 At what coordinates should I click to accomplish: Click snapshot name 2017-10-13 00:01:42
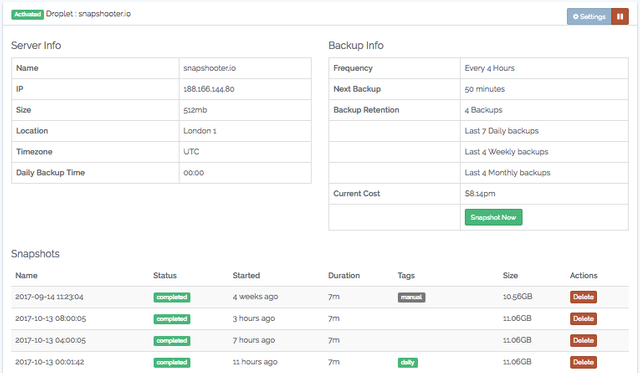coord(49,362)
